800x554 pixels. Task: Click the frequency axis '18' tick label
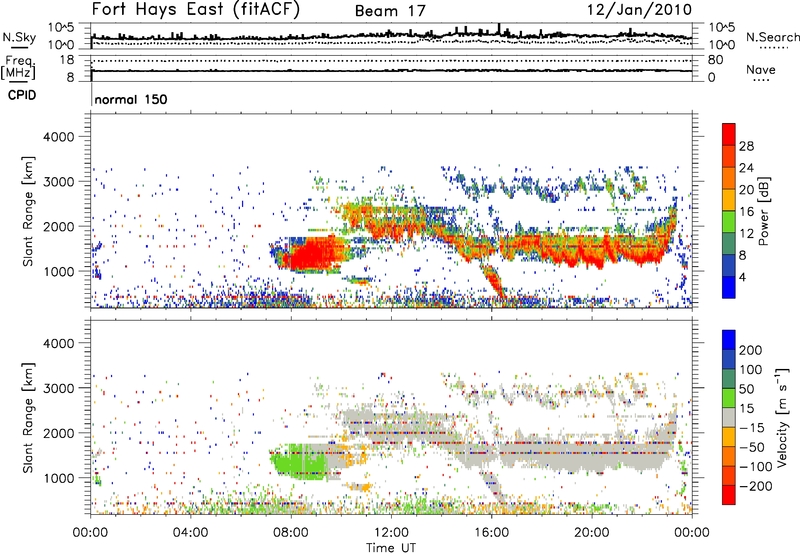pos(67,60)
